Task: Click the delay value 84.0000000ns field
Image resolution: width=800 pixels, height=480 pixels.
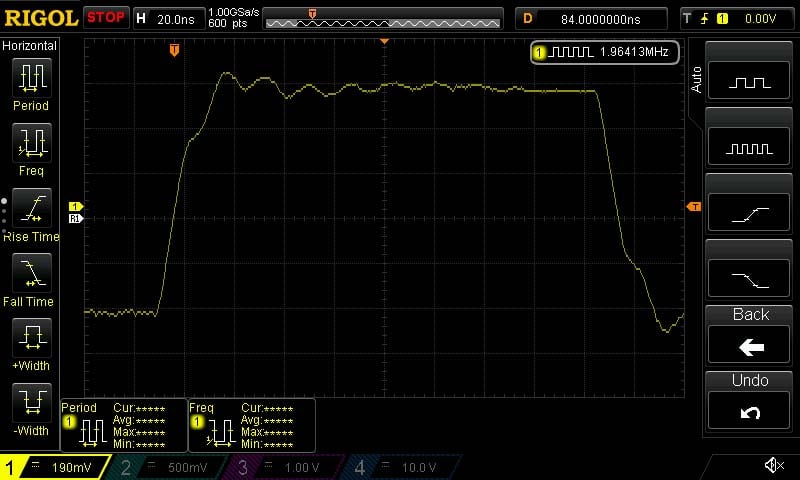Action: (601, 19)
